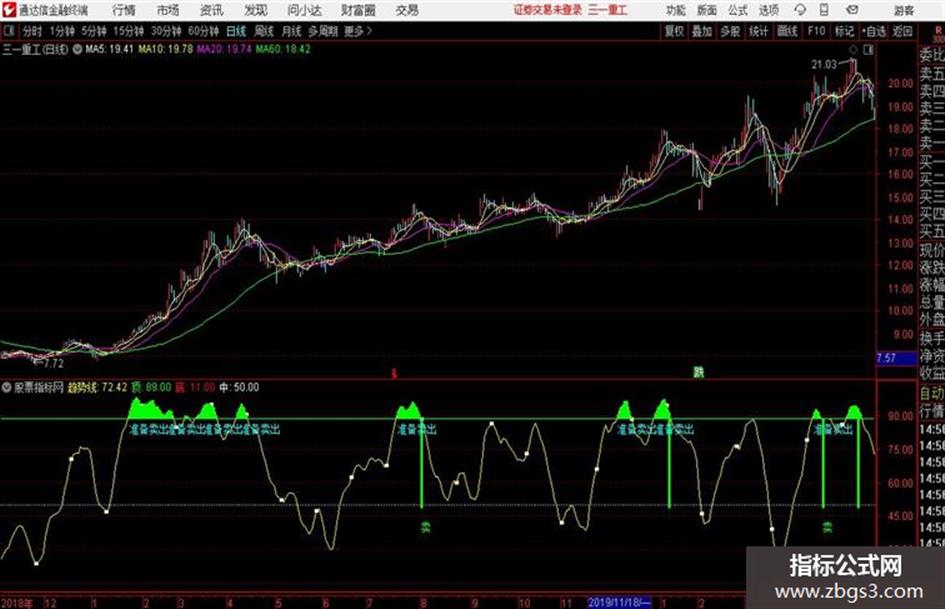Switch to the 60分钟 period tab

point(204,31)
